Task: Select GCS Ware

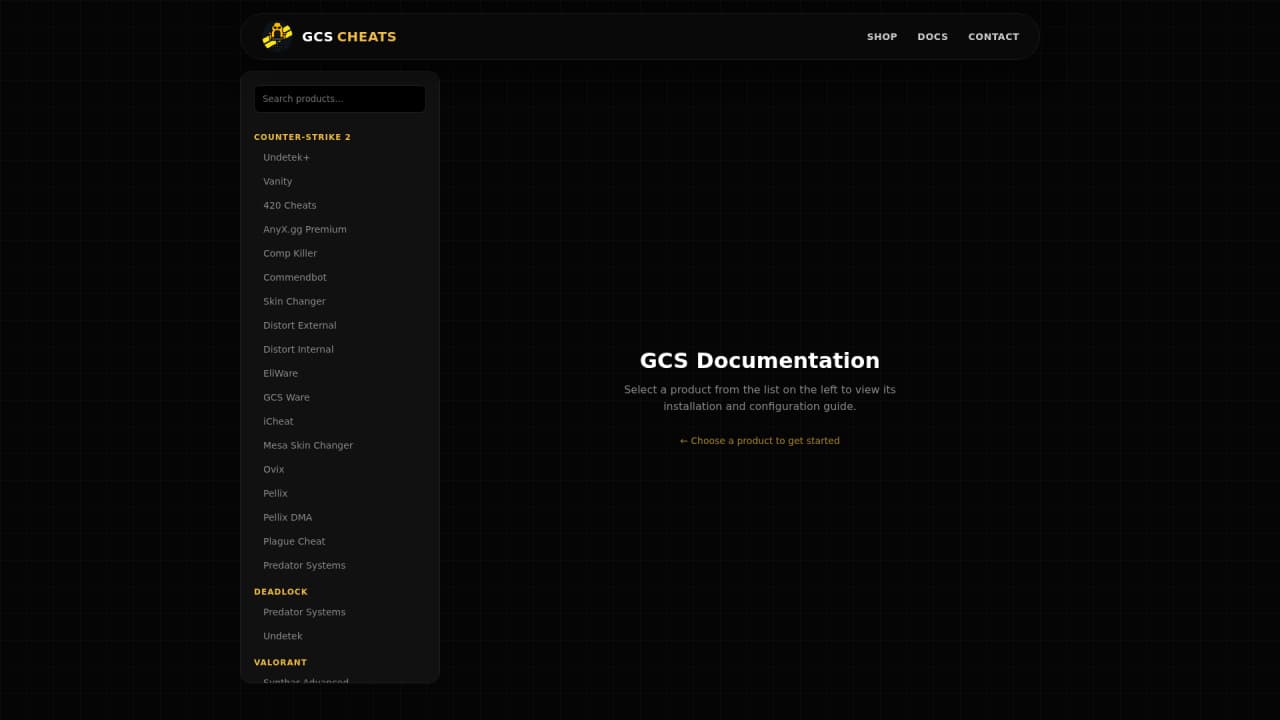Action: tap(340, 398)
